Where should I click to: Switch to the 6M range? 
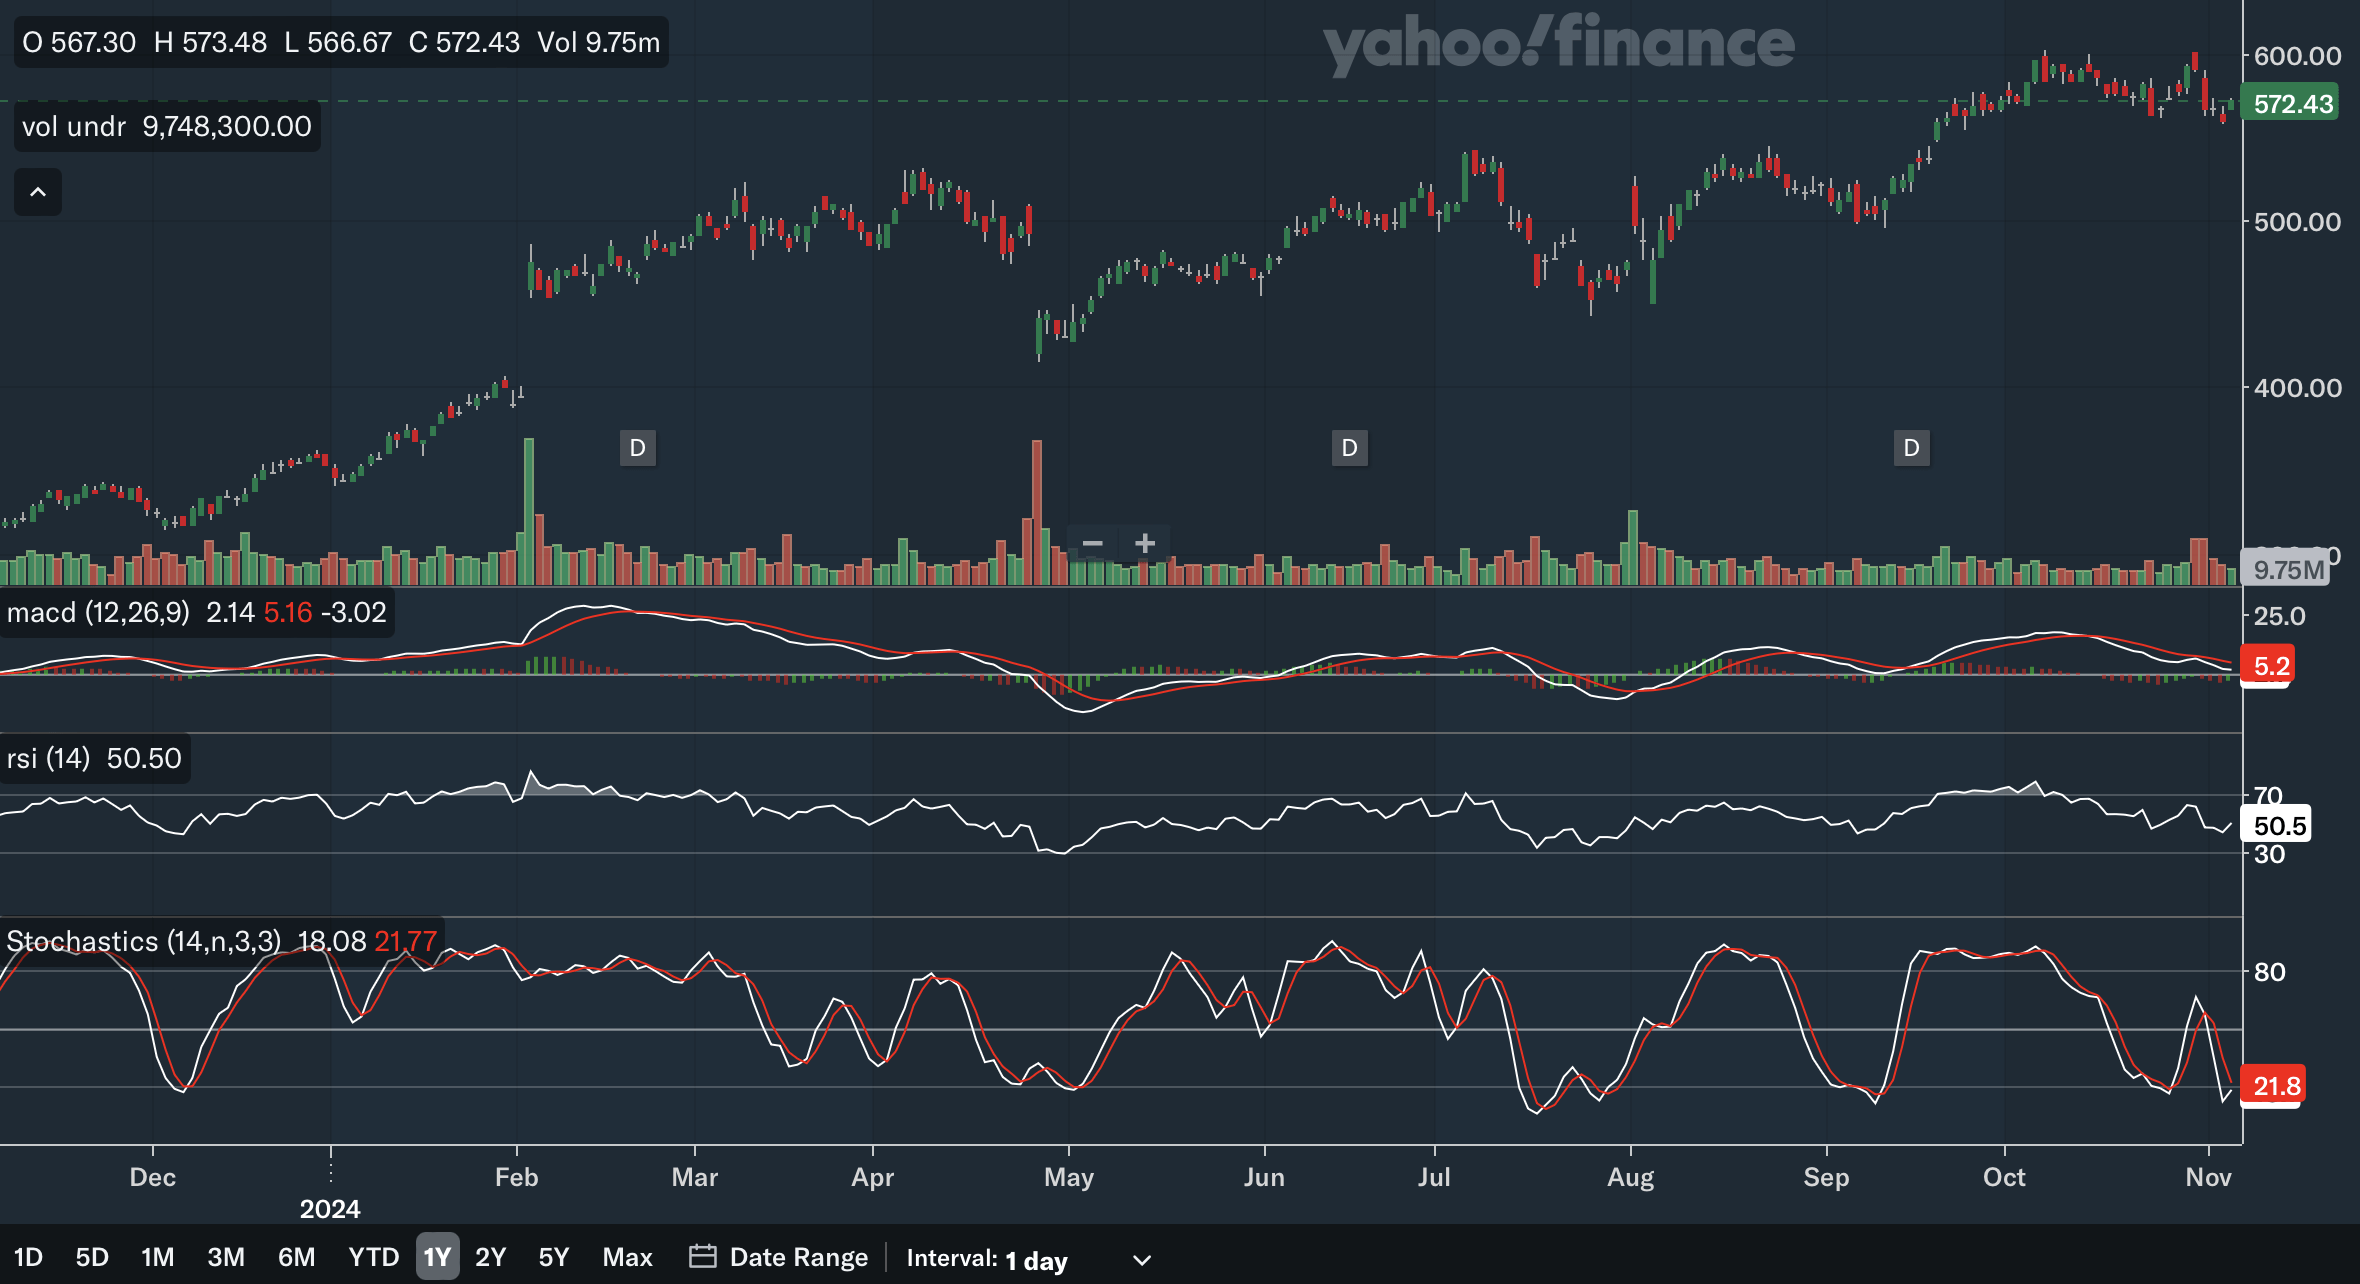pyautogui.click(x=296, y=1257)
